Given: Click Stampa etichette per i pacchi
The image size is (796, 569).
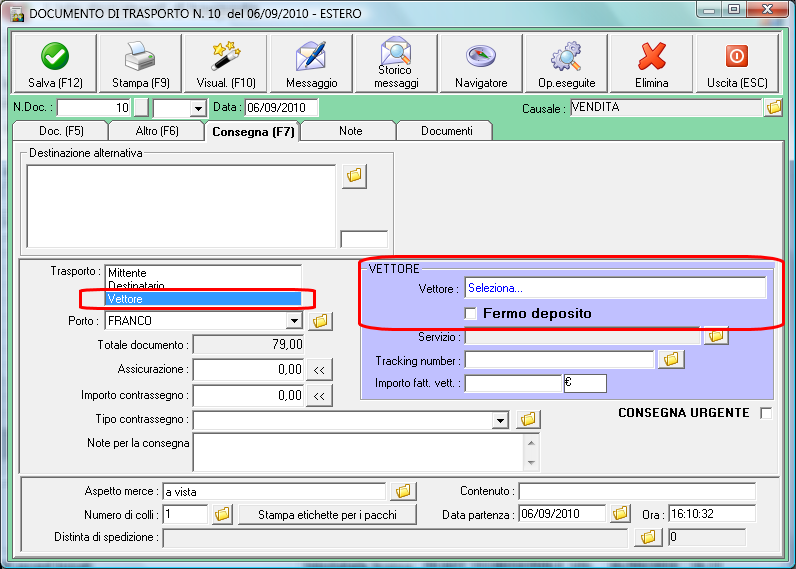Looking at the screenshot, I should (327, 515).
